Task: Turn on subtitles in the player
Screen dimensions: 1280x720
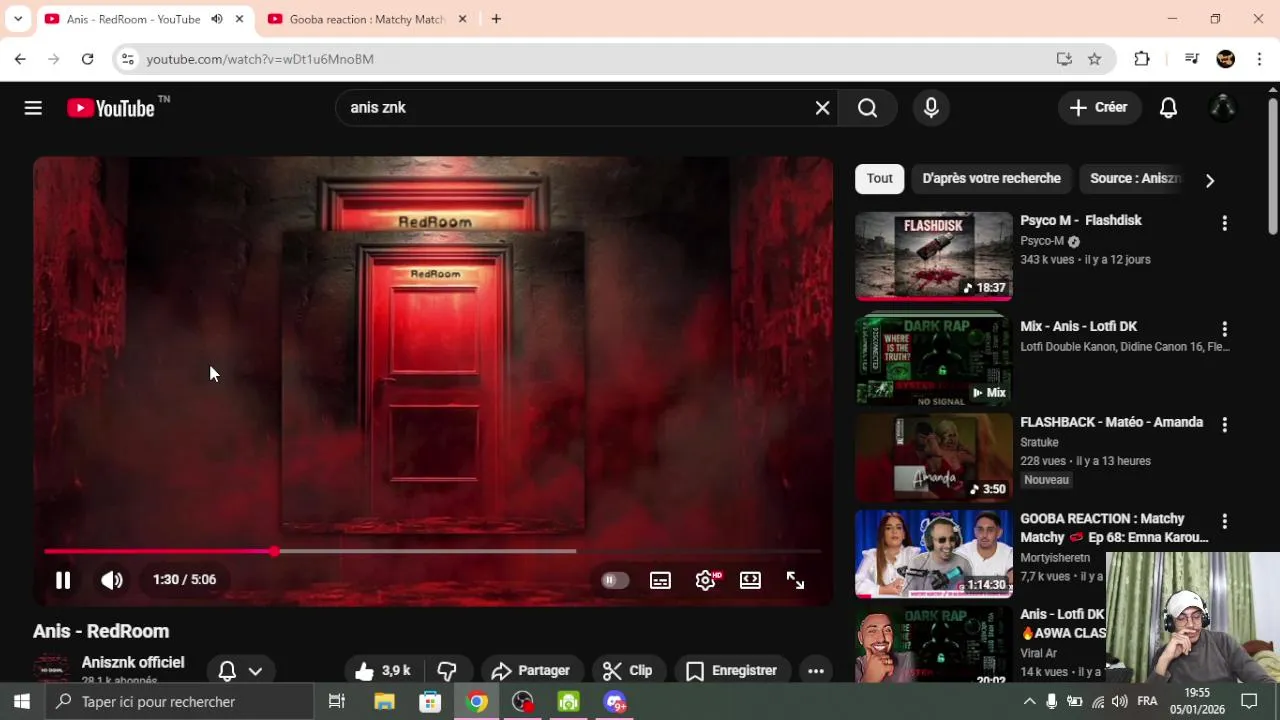Action: 660,580
